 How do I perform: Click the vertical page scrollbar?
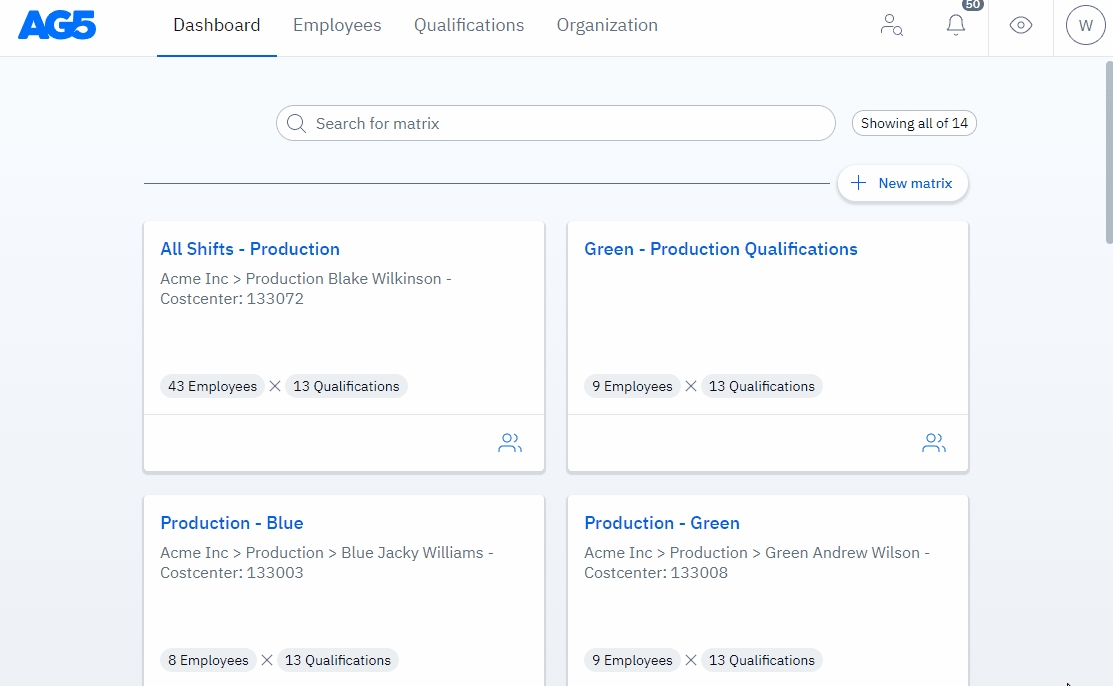pyautogui.click(x=1108, y=150)
